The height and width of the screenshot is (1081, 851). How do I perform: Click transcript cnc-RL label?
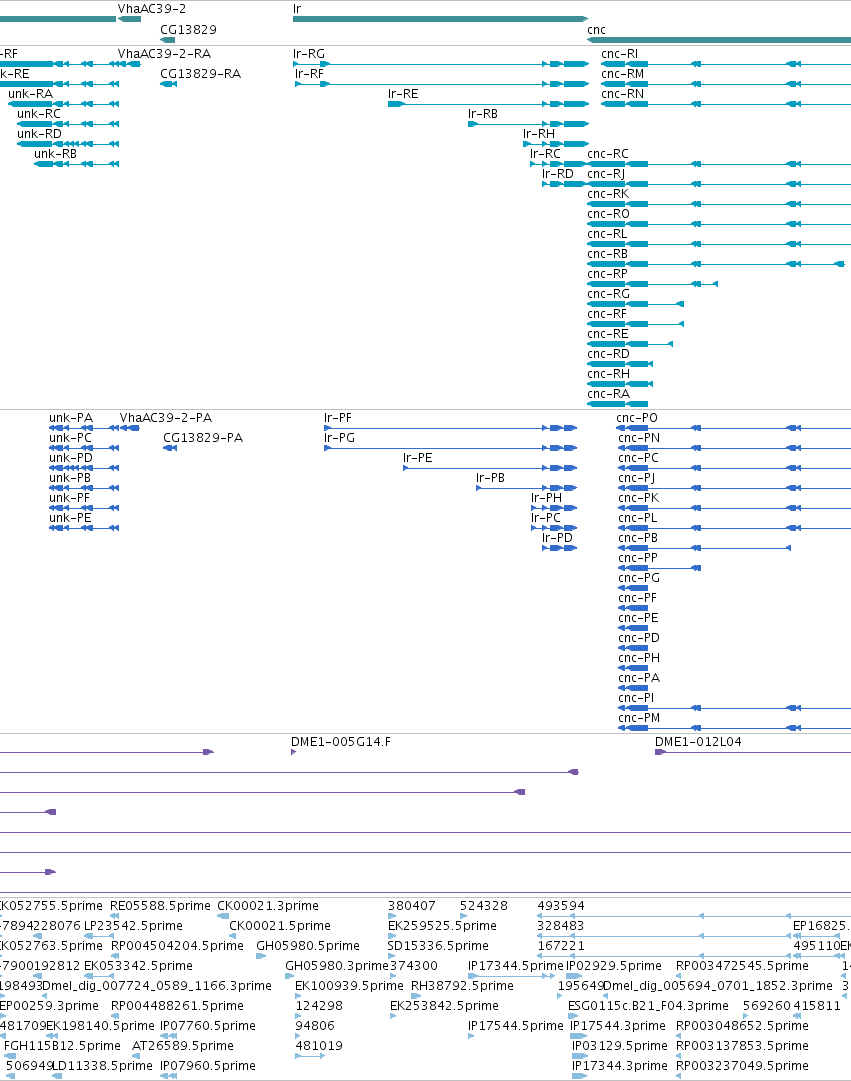(x=607, y=234)
